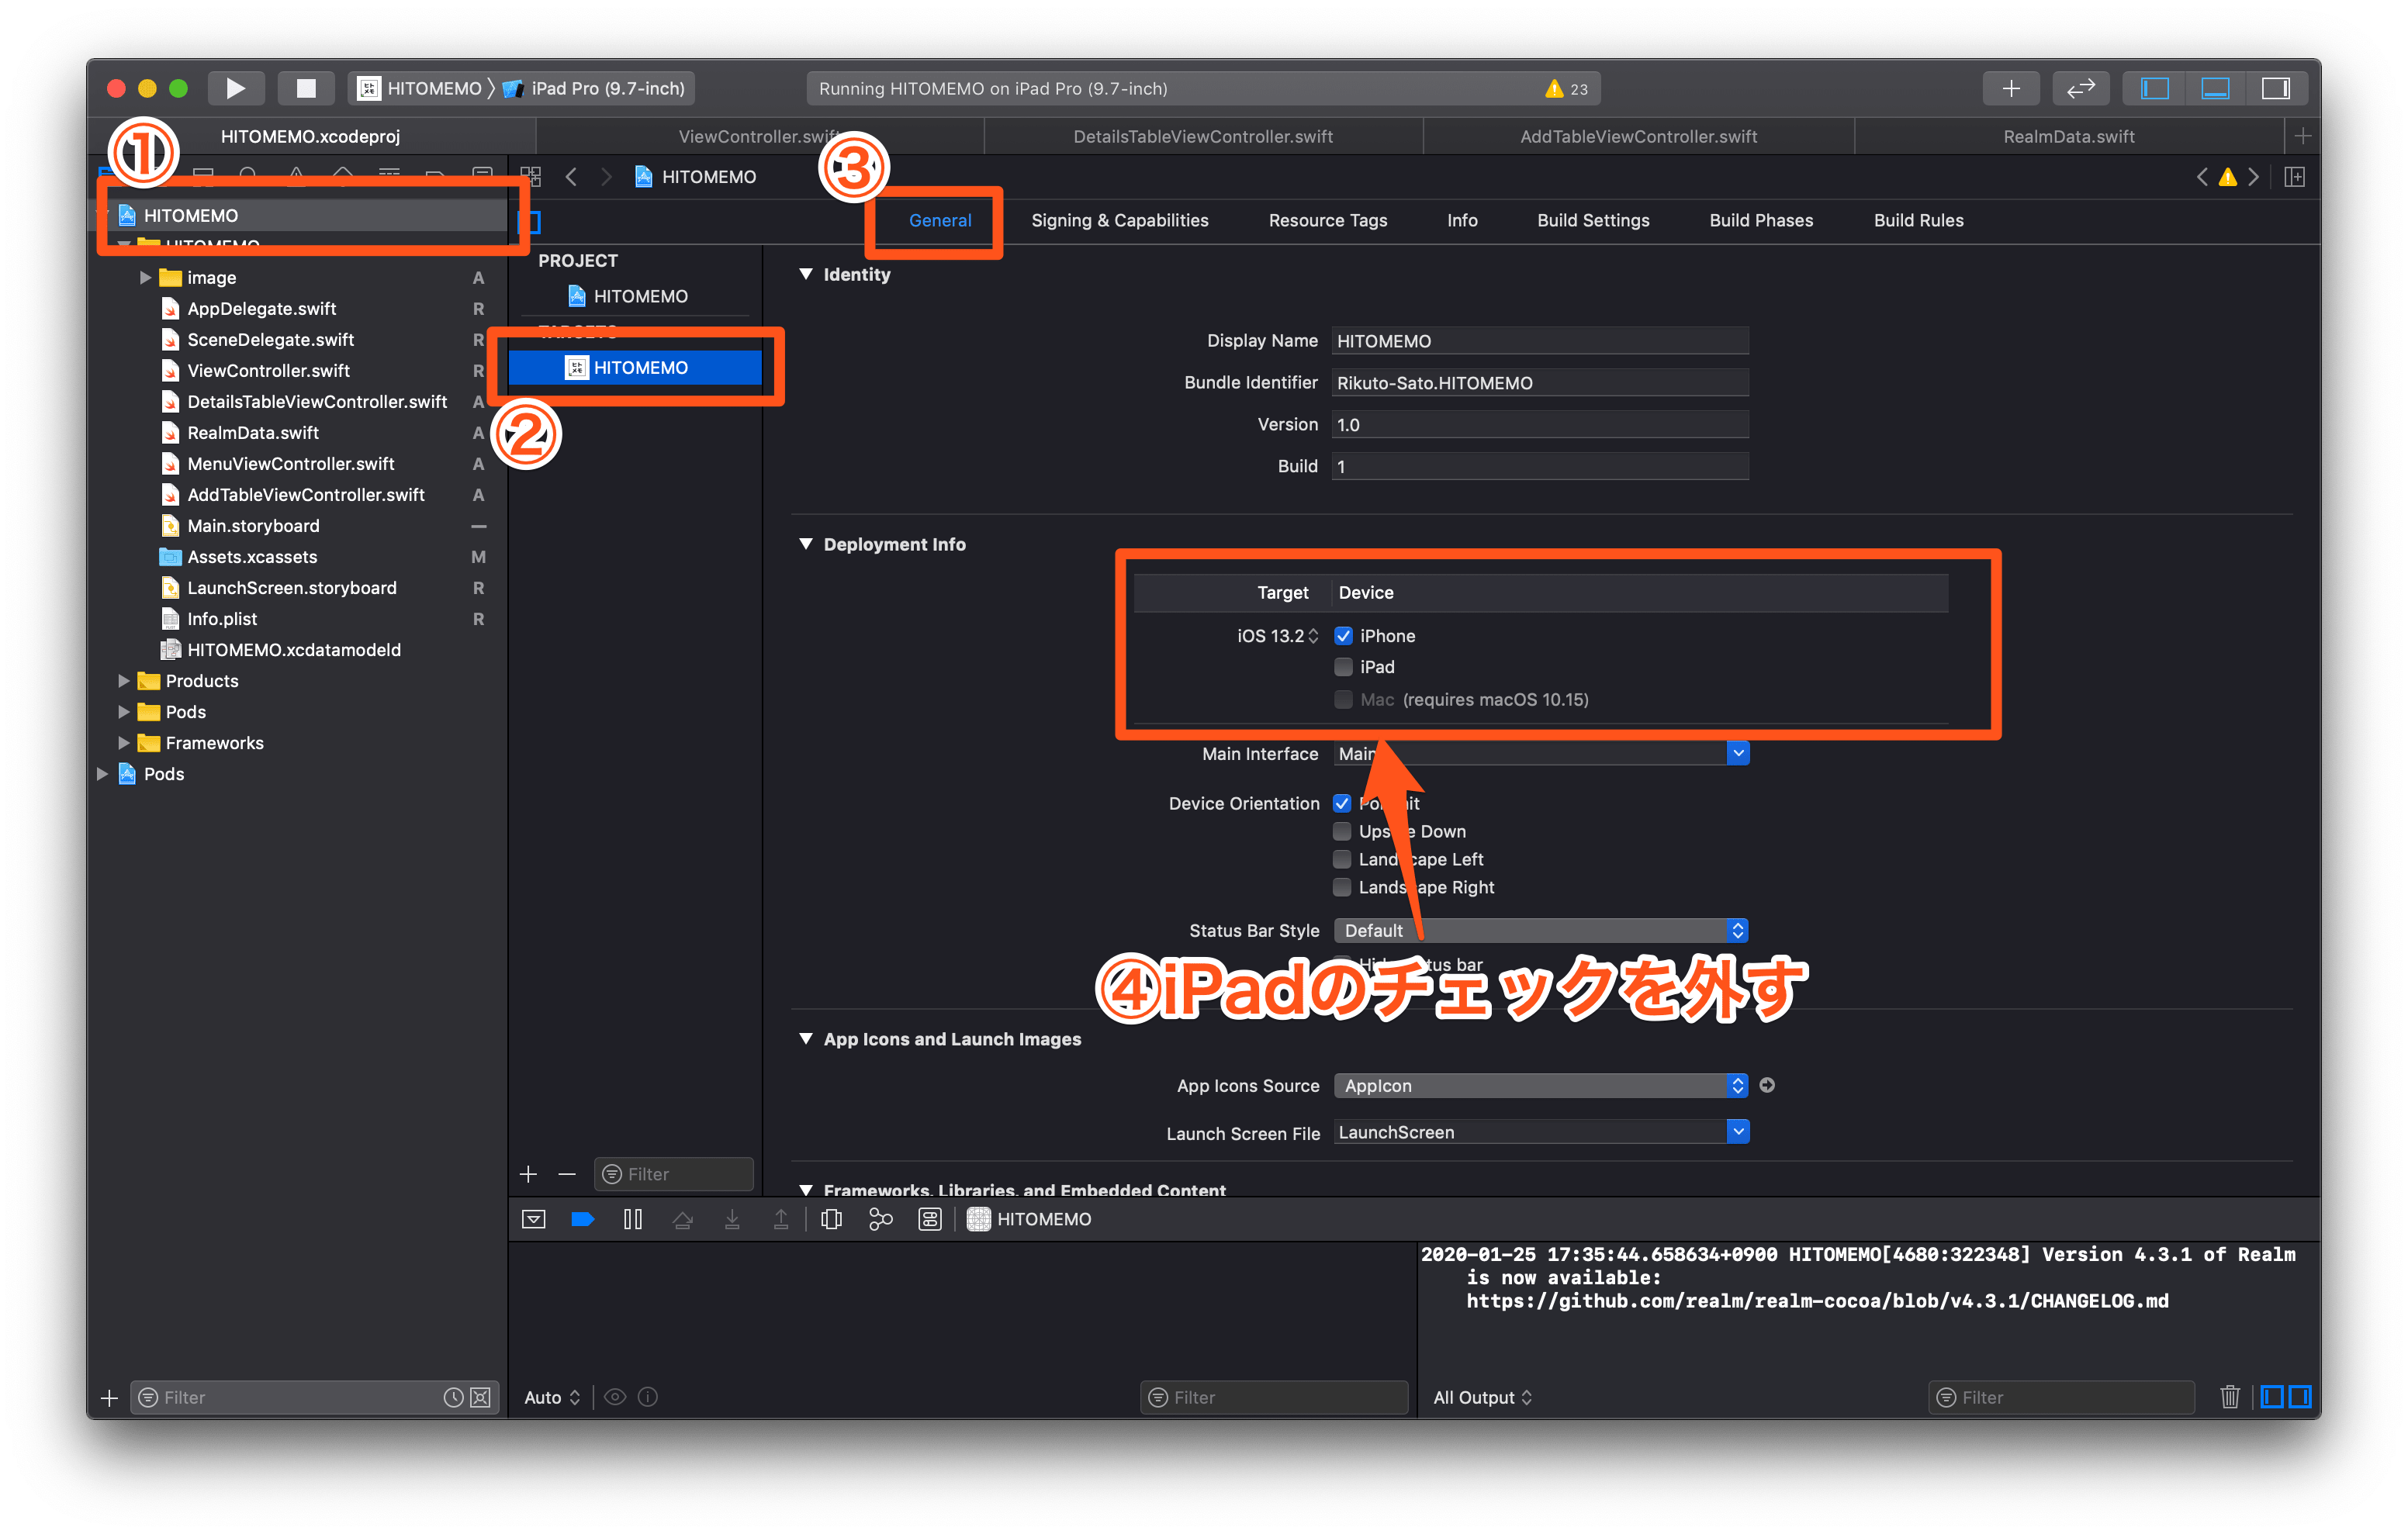Open the DetailsTableViewController.swift editor tab
This screenshot has width=2408, height=1534.
coord(1203,136)
